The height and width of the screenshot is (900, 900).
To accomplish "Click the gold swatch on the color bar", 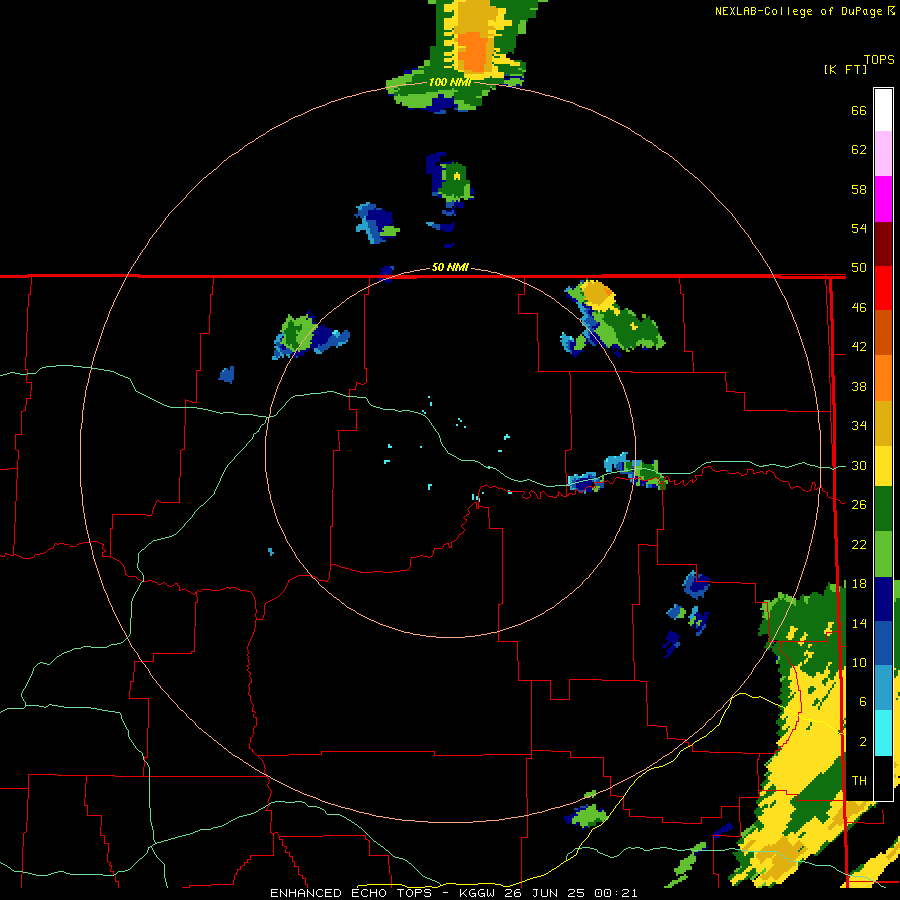I will [883, 423].
